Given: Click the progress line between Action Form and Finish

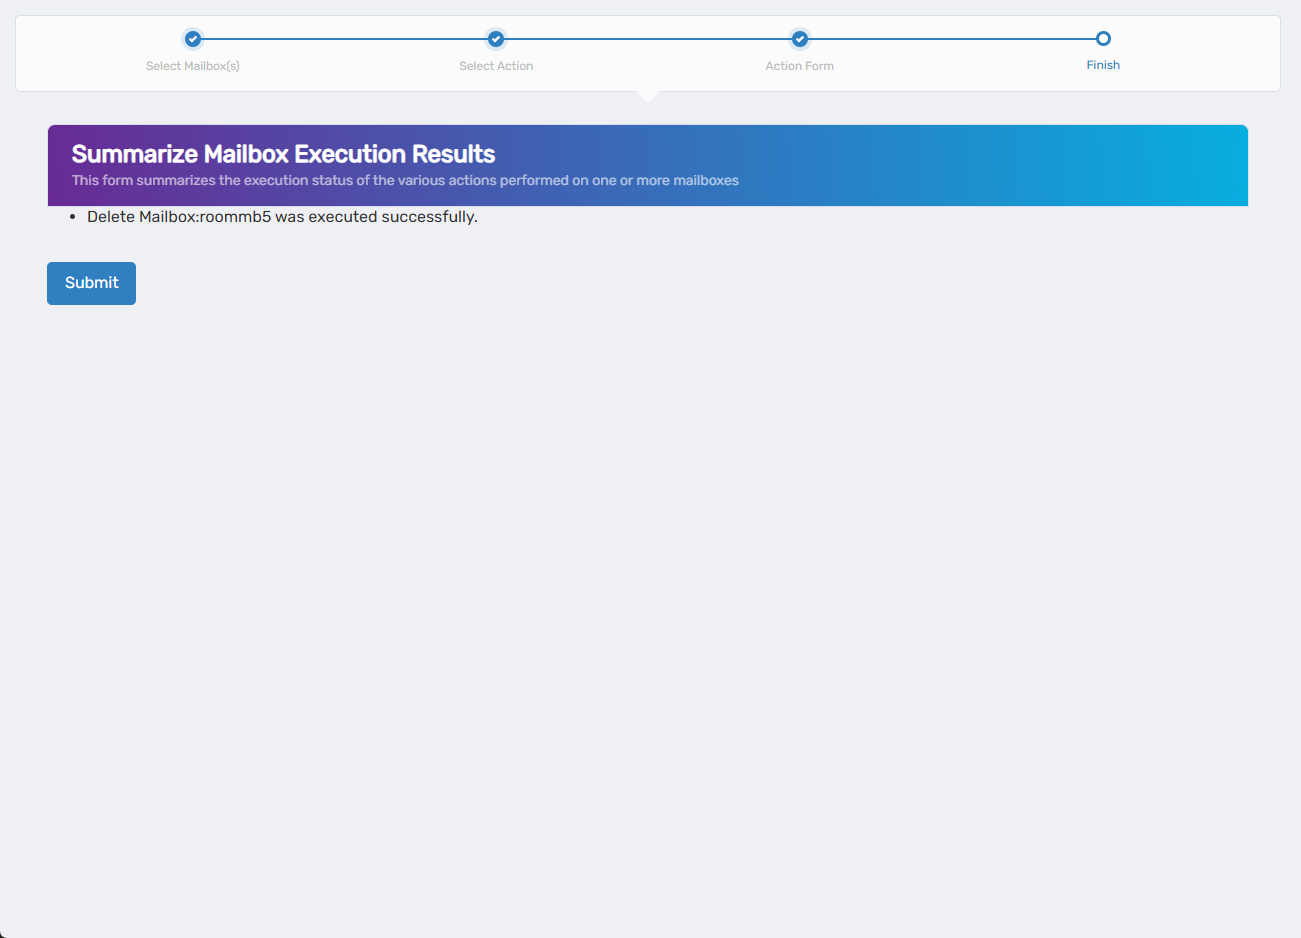Looking at the screenshot, I should [x=950, y=38].
